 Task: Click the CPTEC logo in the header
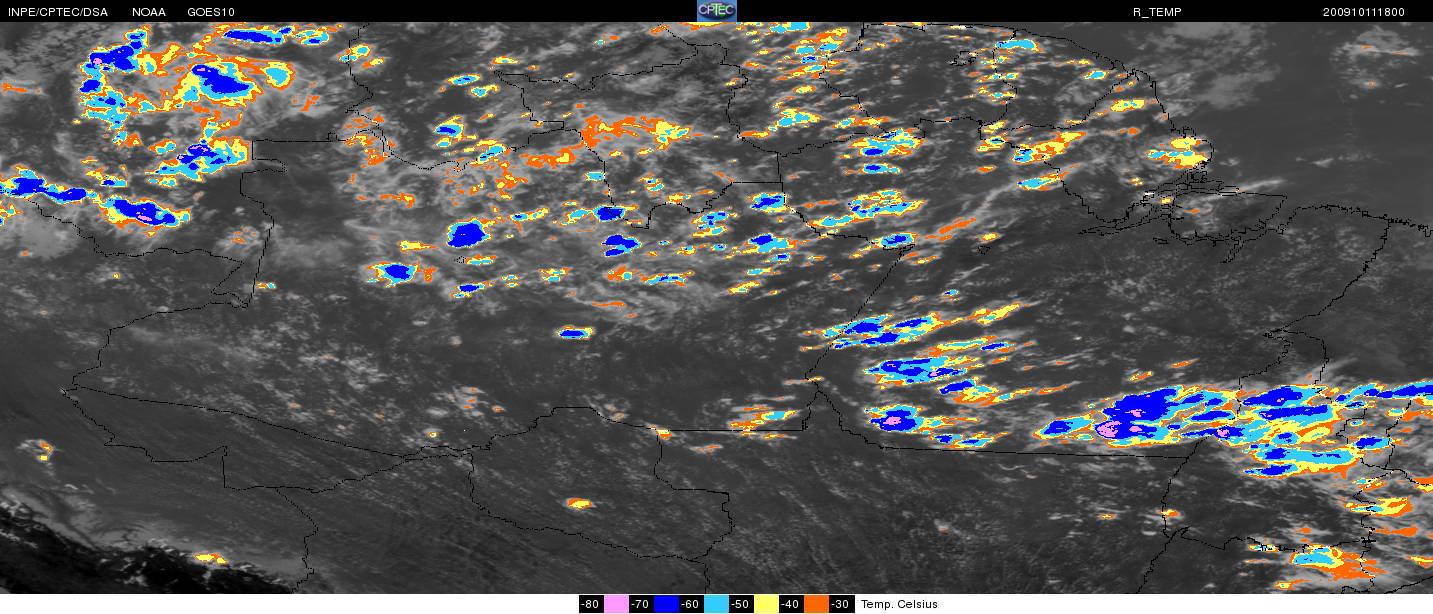[716, 11]
